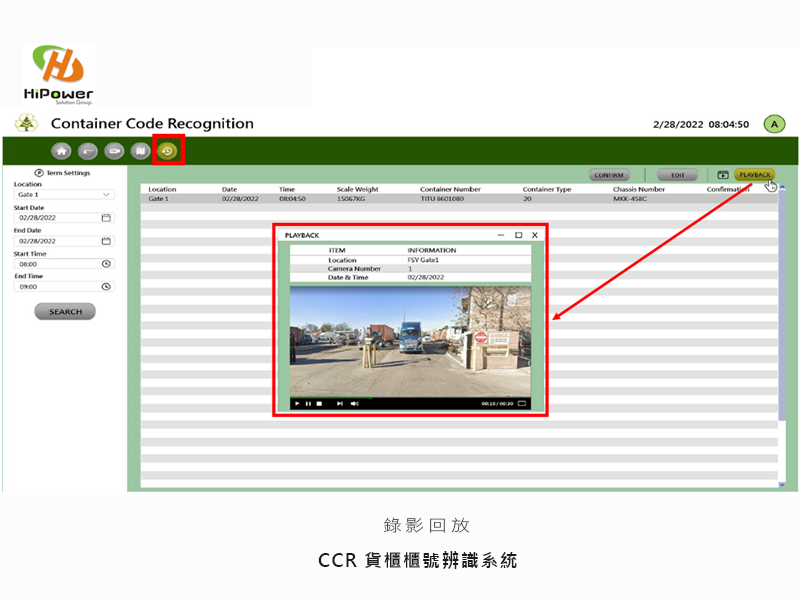The height and width of the screenshot is (600, 800).
Task: Mute the playback video volume
Action: [354, 403]
